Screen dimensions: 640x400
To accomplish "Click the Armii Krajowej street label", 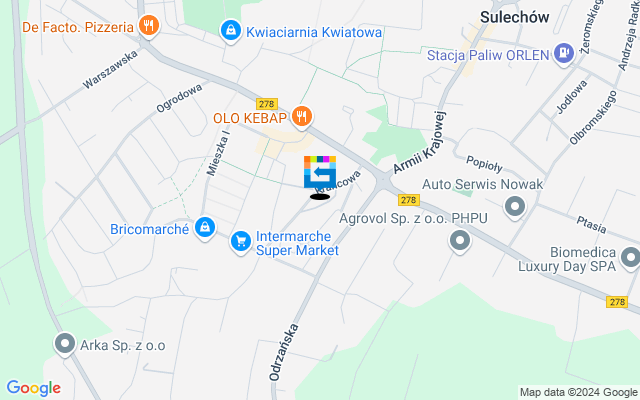I will [x=420, y=142].
